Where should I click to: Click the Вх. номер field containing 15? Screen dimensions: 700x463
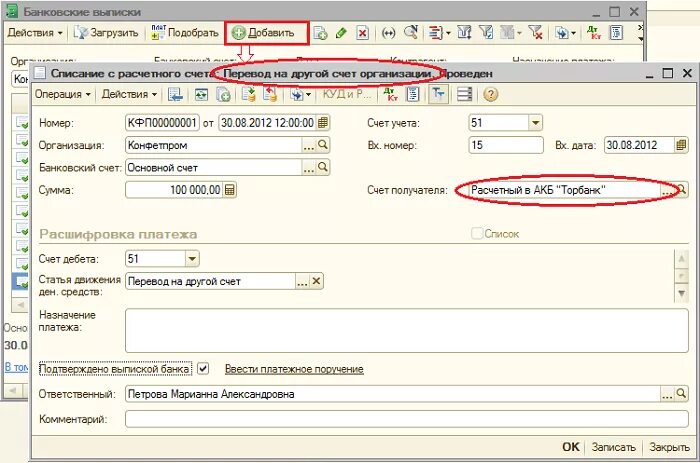[506, 145]
